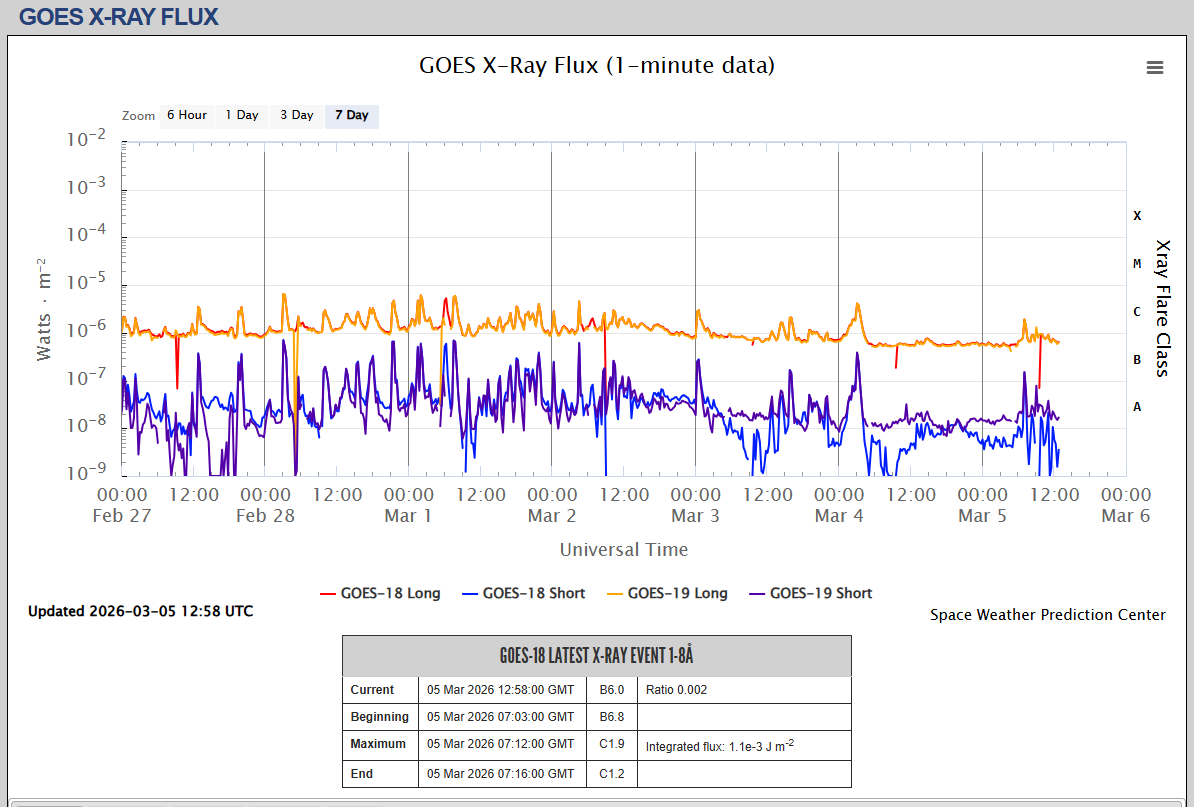The image size is (1194, 807).
Task: Open the chart context menu hamburger icon
Action: point(1155,67)
